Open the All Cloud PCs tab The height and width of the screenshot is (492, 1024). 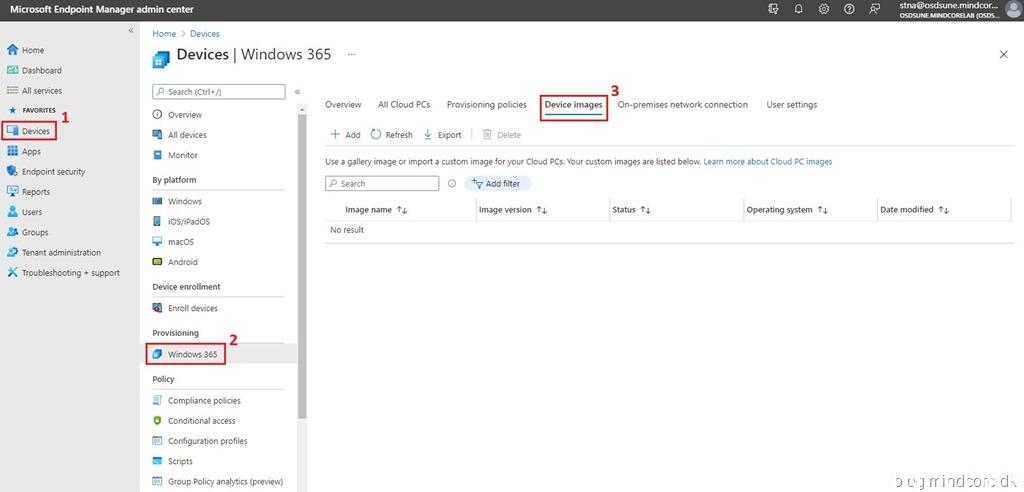(x=403, y=105)
